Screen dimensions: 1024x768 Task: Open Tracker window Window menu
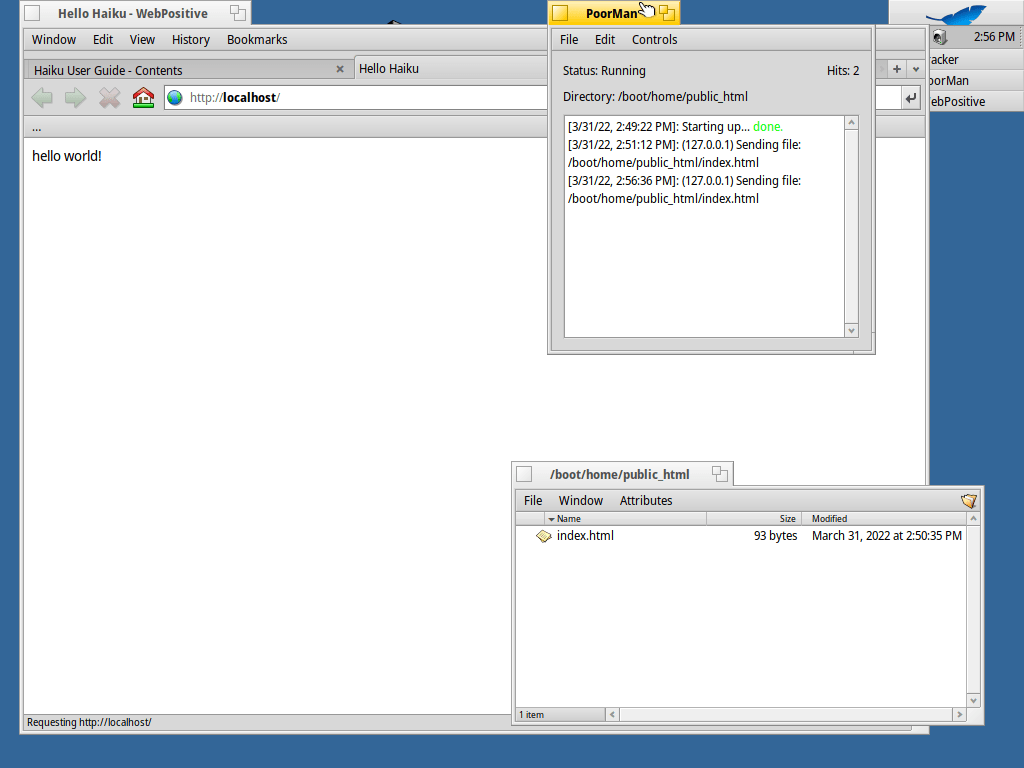click(x=581, y=500)
